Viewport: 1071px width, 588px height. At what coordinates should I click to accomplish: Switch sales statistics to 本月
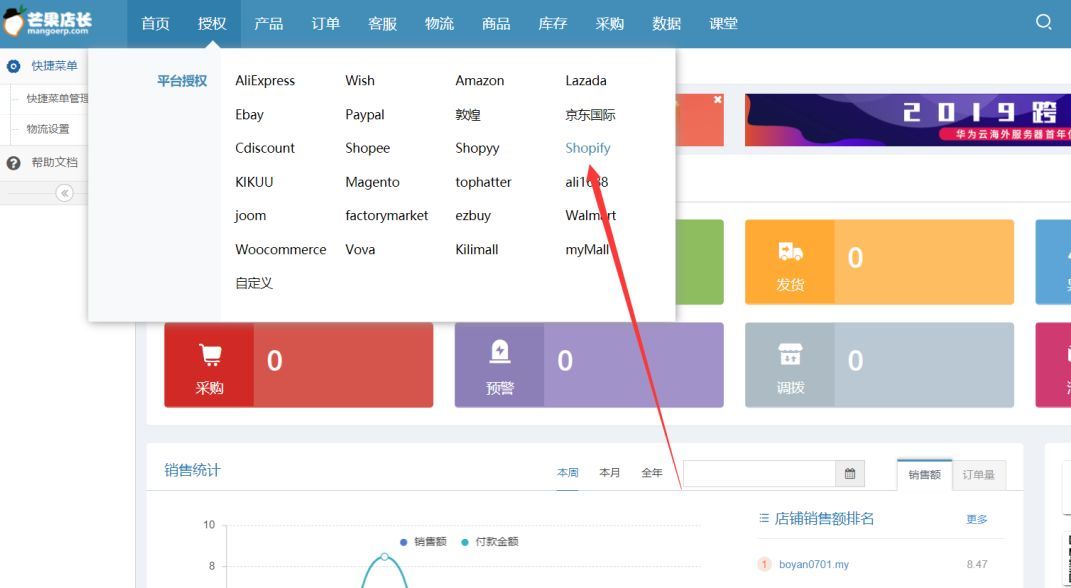[609, 473]
